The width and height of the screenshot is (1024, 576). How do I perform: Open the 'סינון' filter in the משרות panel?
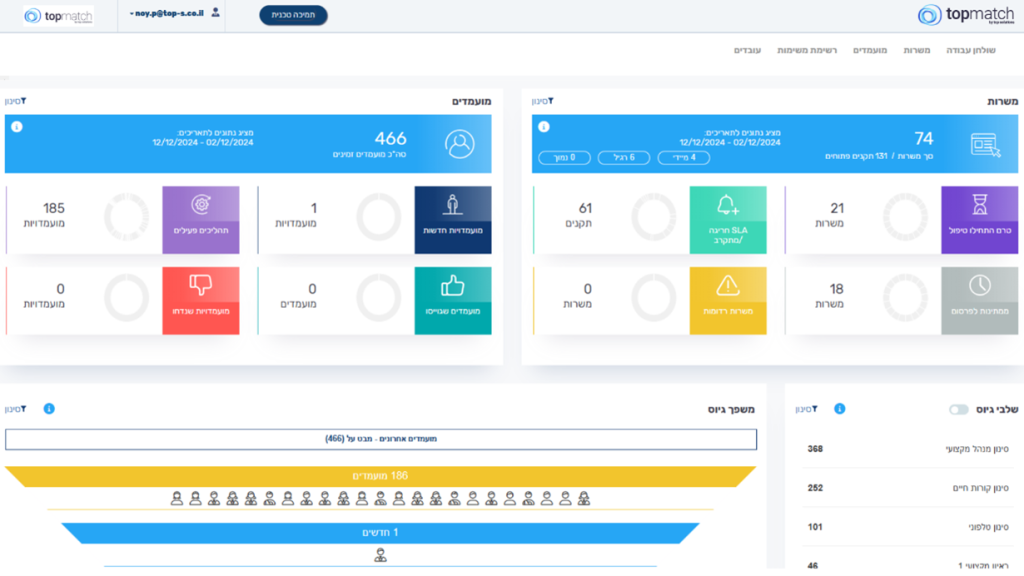[x=542, y=101]
